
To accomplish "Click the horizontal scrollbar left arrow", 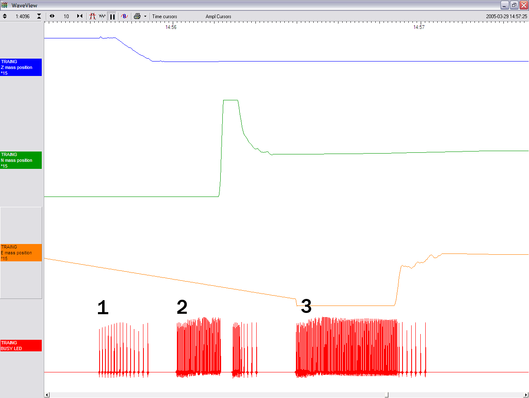I will (47, 395).
